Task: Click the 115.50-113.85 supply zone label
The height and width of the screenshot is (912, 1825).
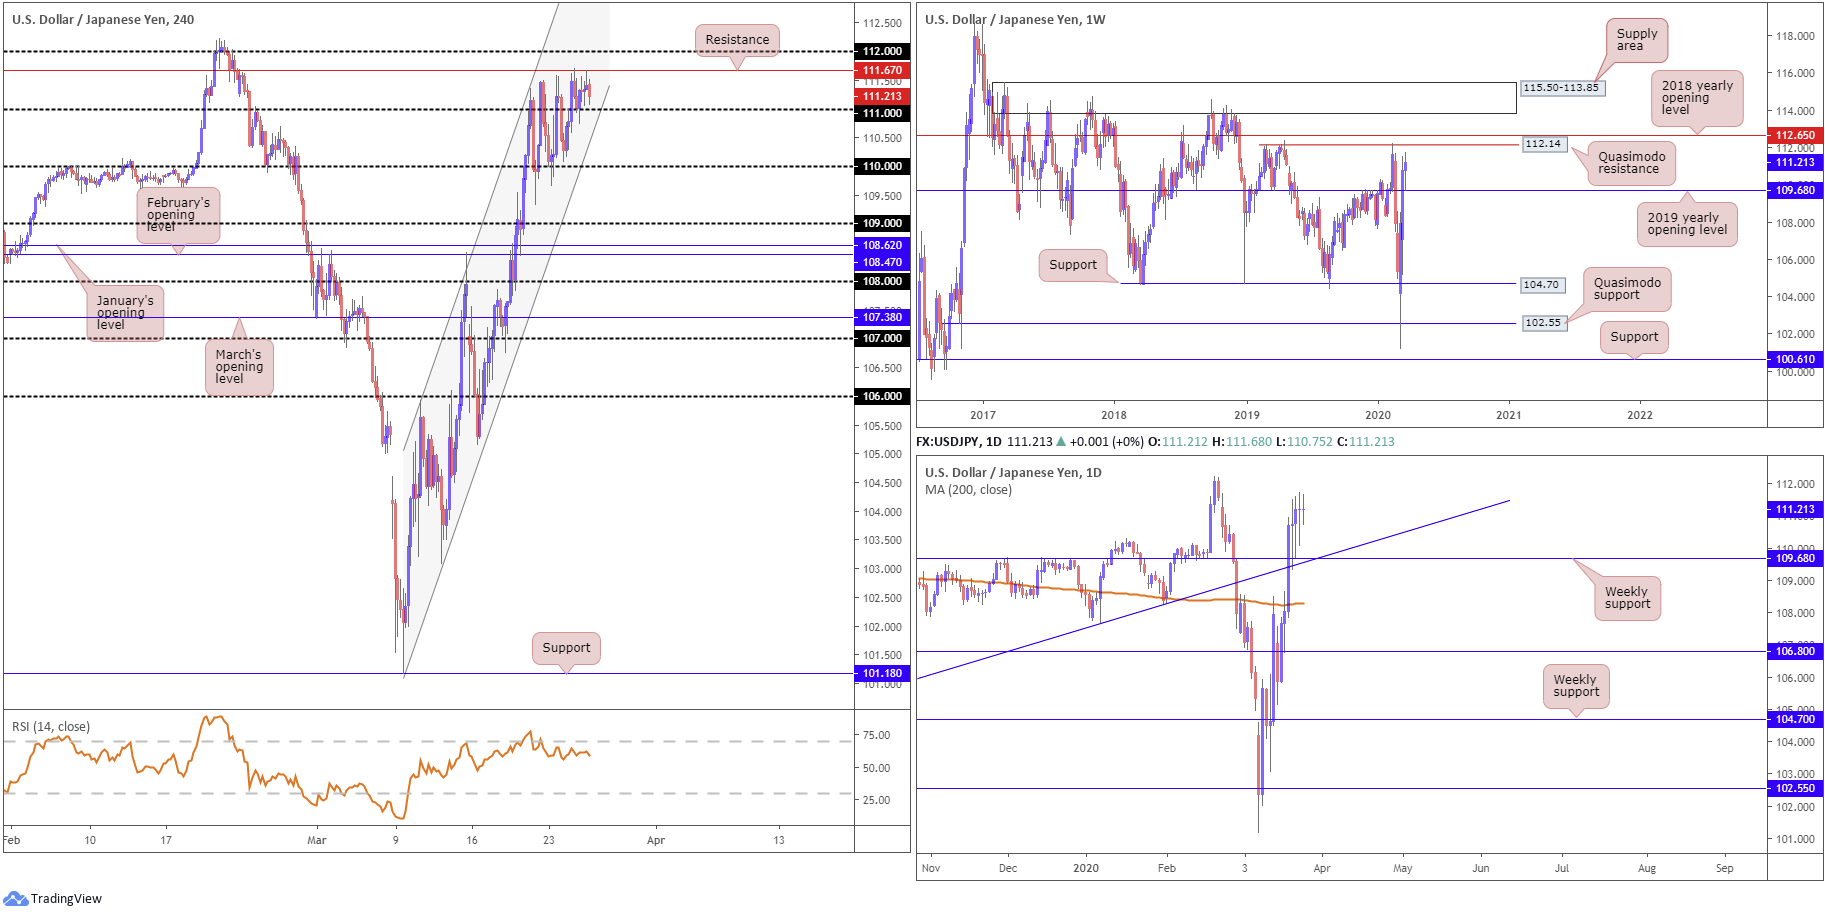Action: click(1561, 88)
